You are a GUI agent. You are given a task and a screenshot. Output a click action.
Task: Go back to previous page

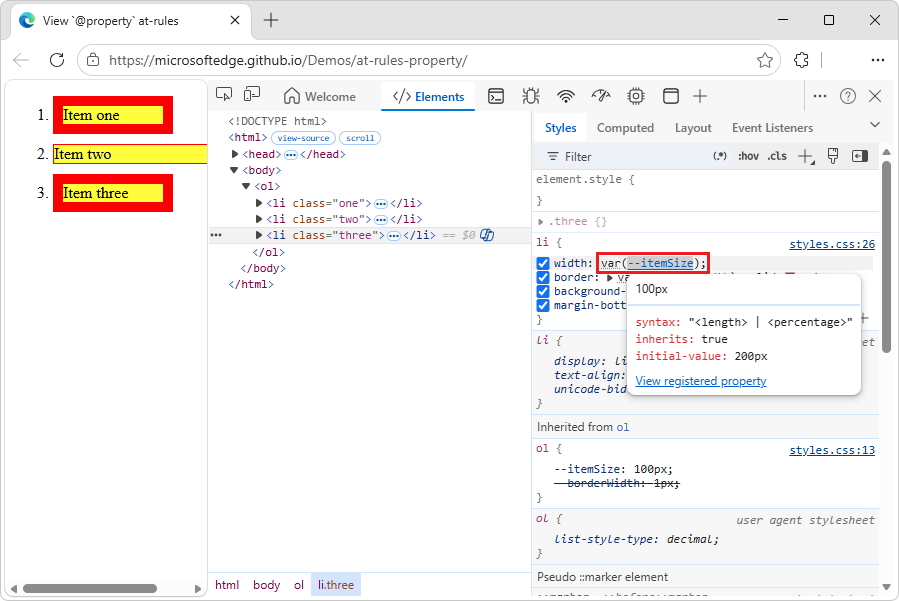click(x=21, y=60)
